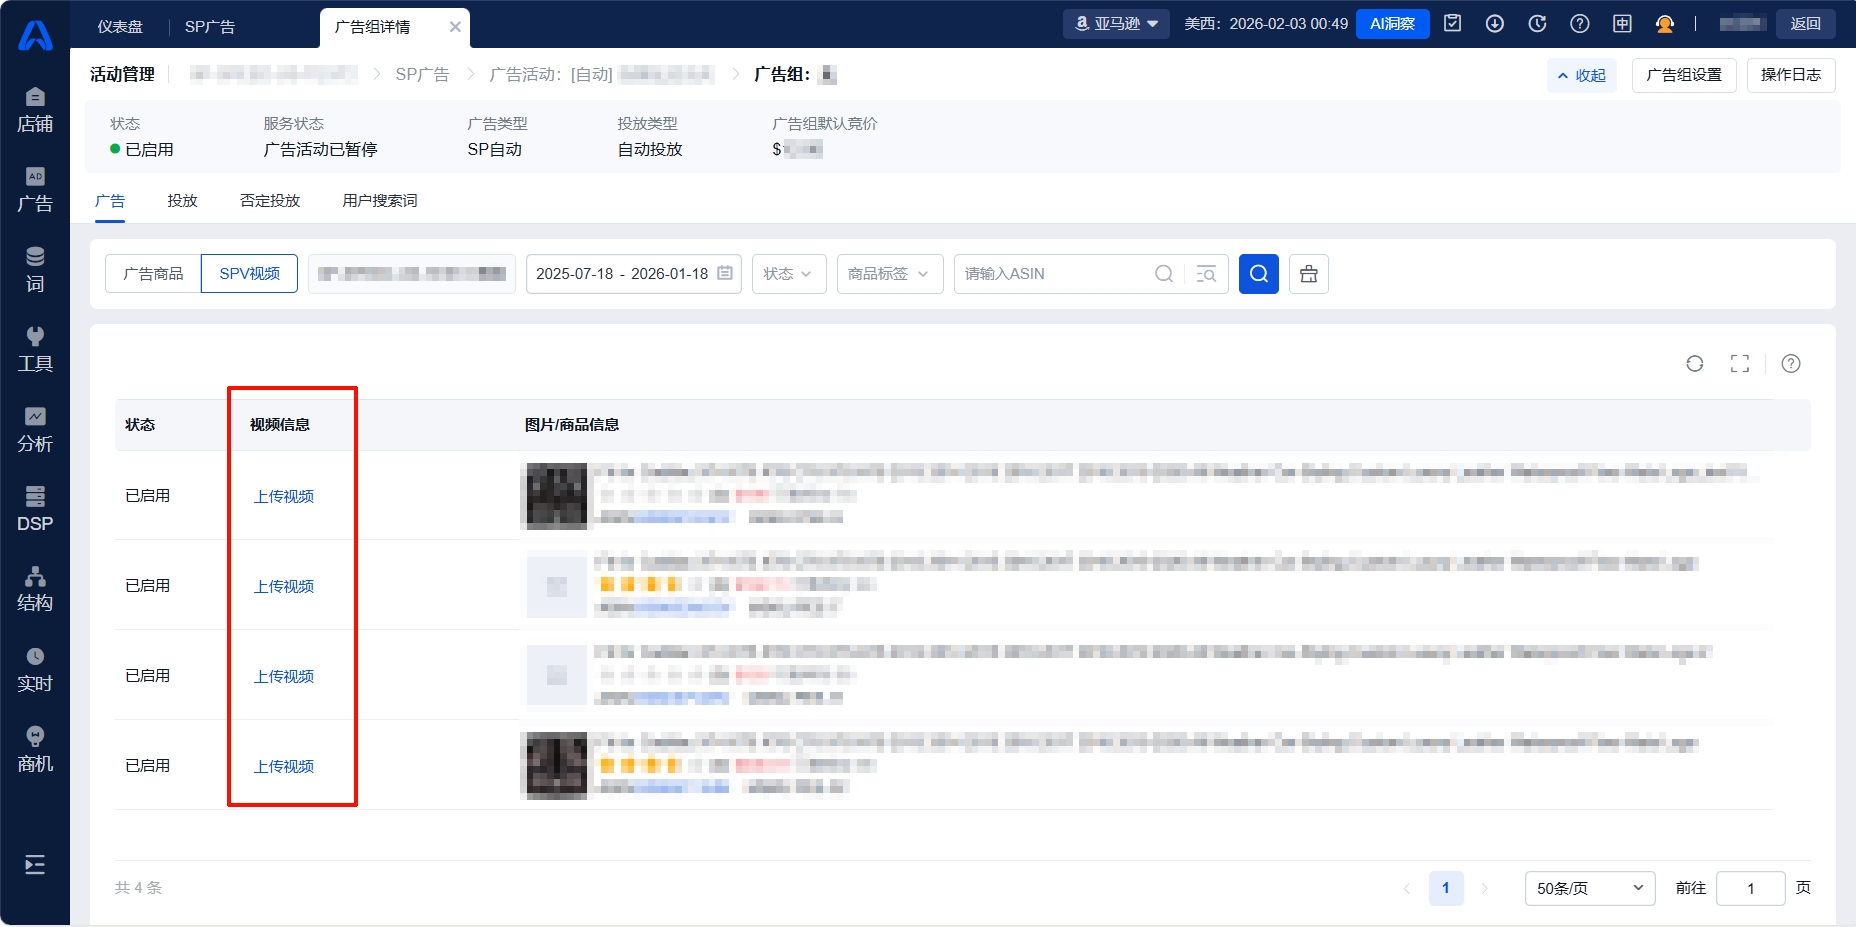The height and width of the screenshot is (927, 1856).
Task: Switch to the SPV视频 toggle option
Action: [249, 274]
